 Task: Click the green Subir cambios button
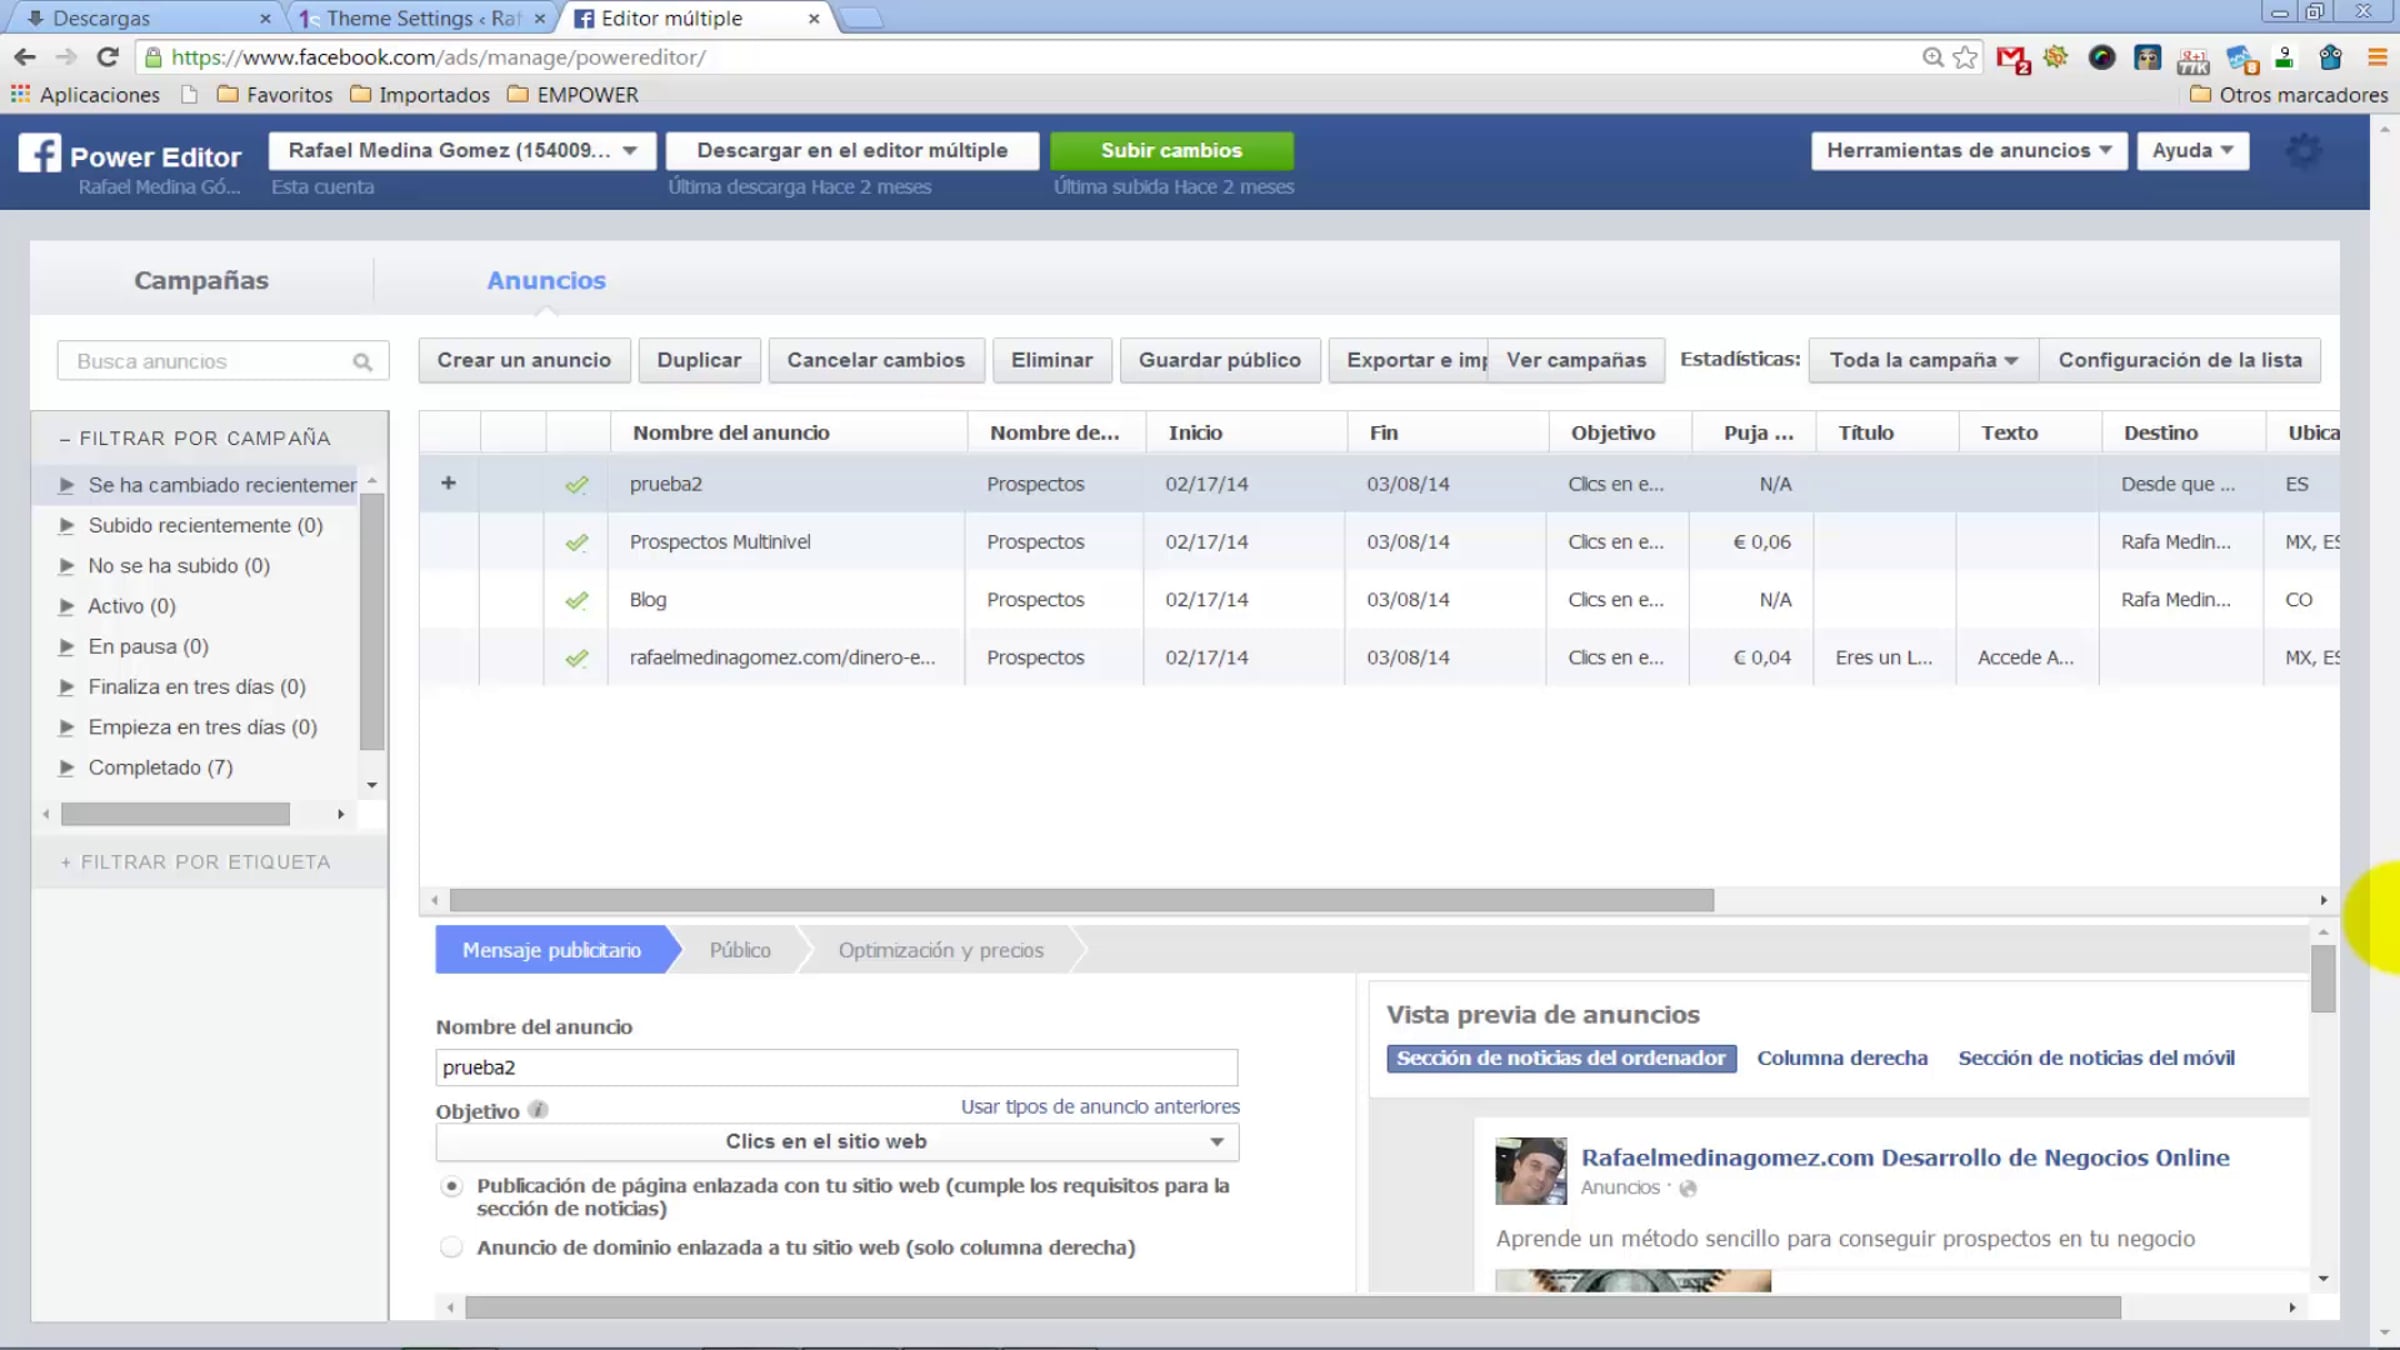1171,151
